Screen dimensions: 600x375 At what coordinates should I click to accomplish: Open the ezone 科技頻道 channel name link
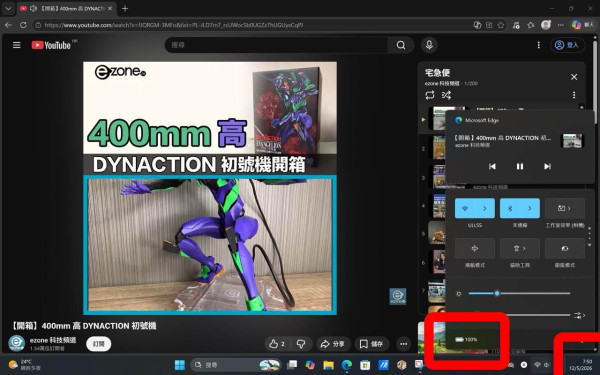tap(53, 340)
